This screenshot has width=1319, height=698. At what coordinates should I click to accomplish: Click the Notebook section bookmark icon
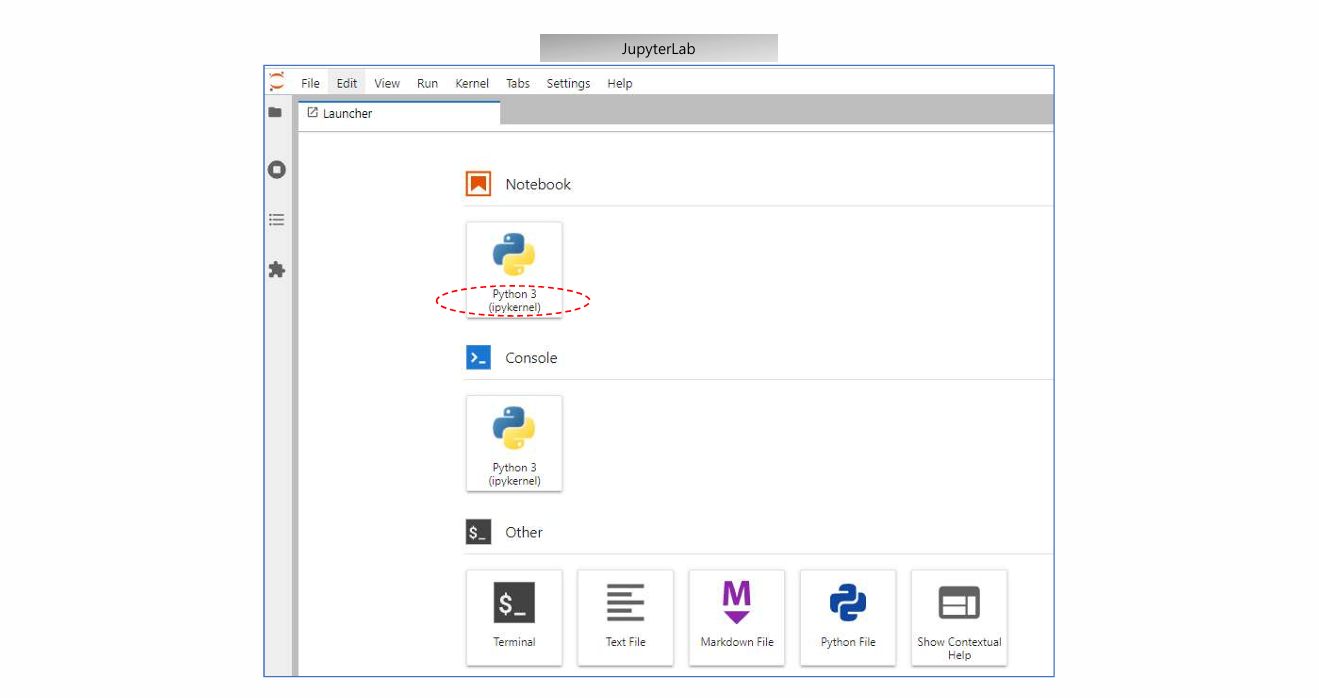pyautogui.click(x=478, y=184)
